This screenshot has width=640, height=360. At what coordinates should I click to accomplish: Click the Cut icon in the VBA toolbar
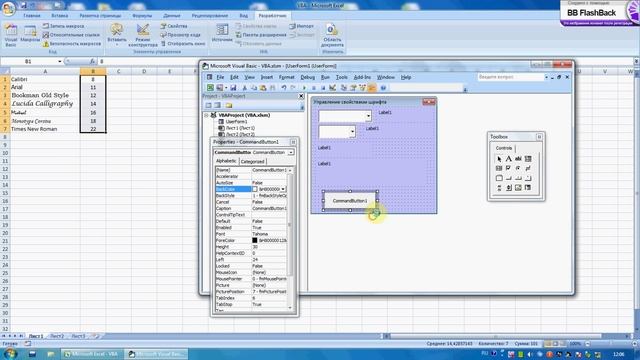[244, 88]
